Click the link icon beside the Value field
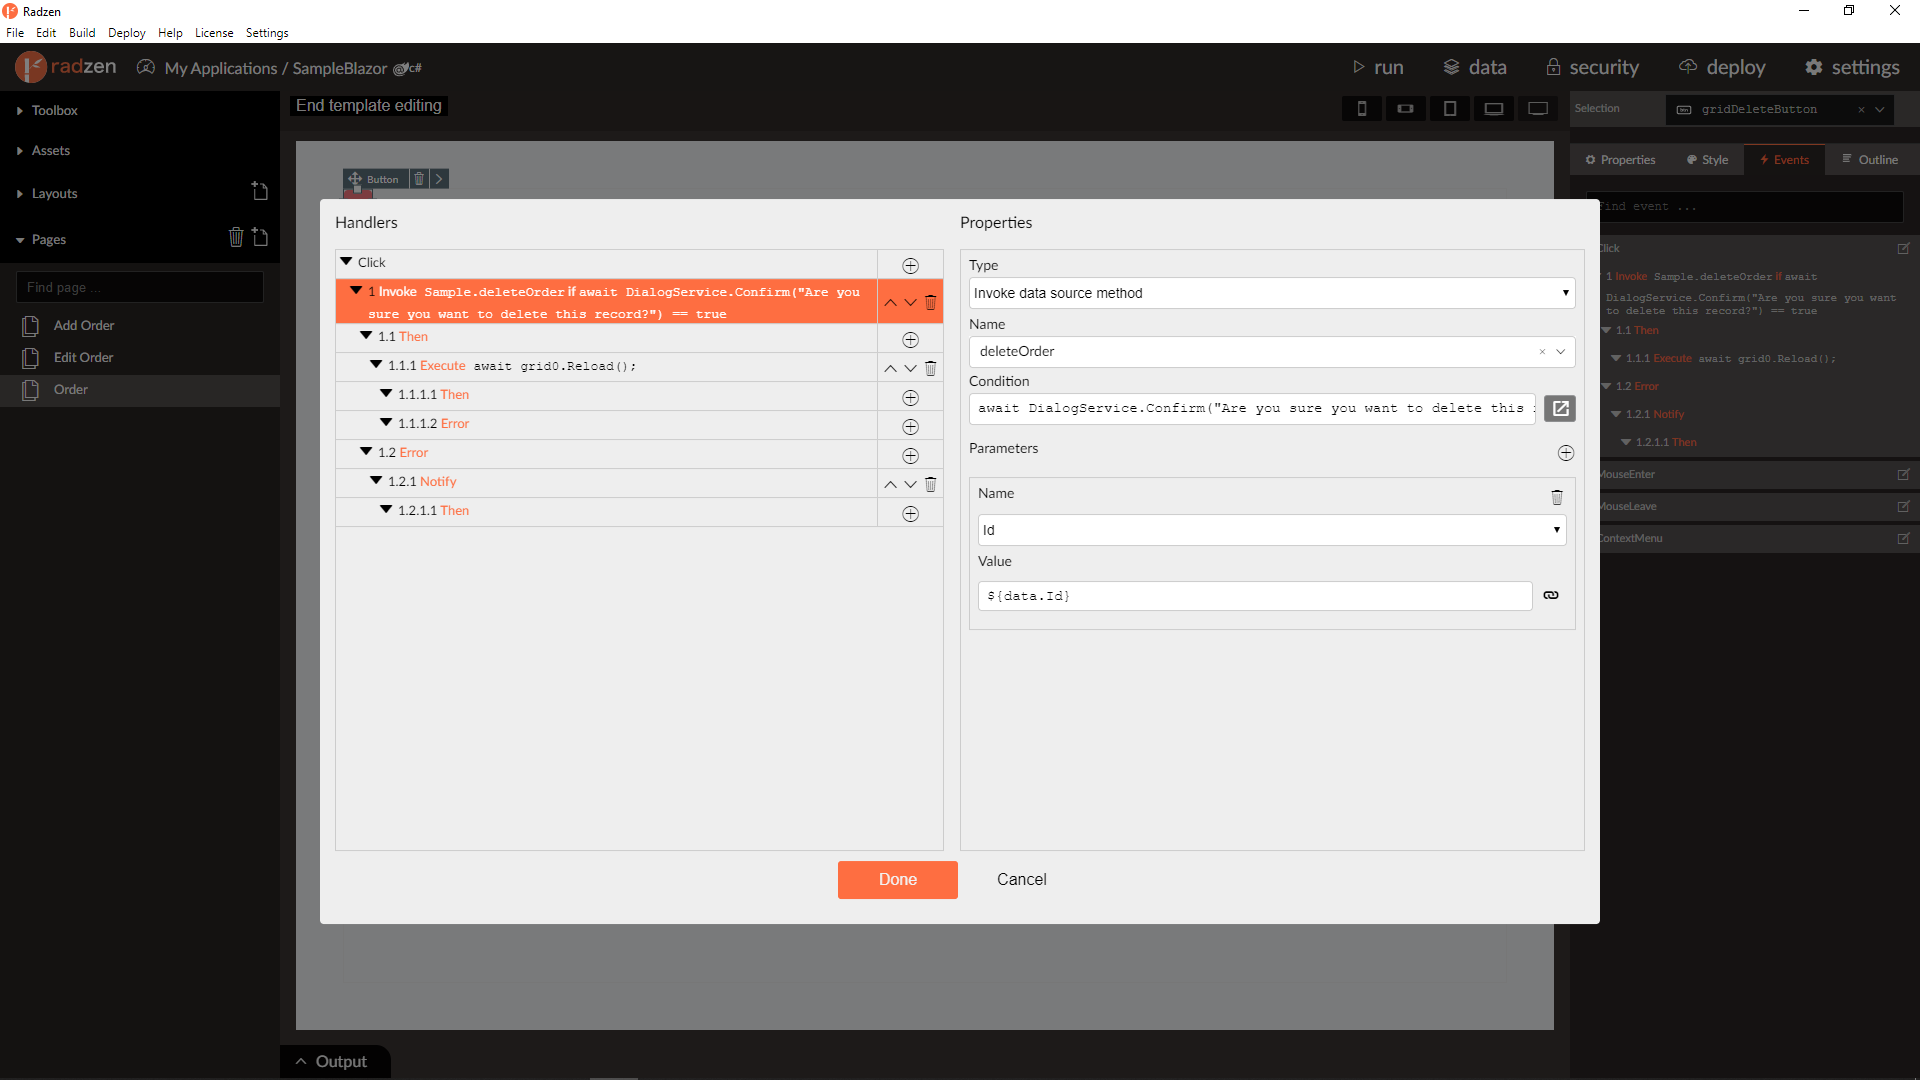Viewport: 1920px width, 1080px height. point(1551,595)
